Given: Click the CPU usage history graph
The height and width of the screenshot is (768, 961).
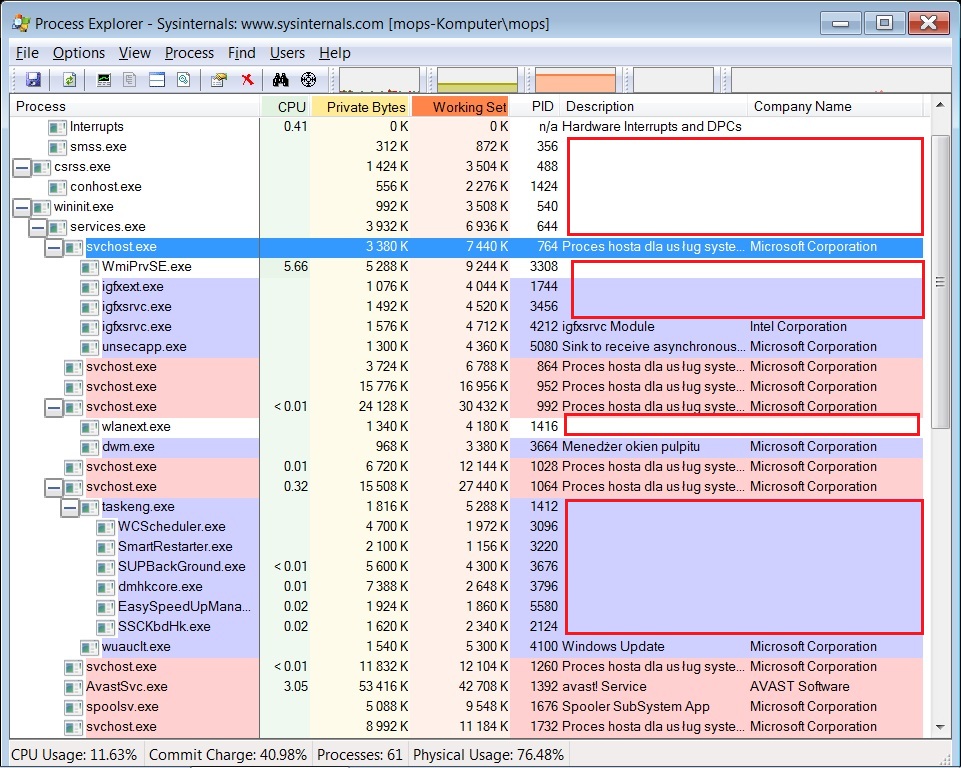Looking at the screenshot, I should tap(379, 80).
